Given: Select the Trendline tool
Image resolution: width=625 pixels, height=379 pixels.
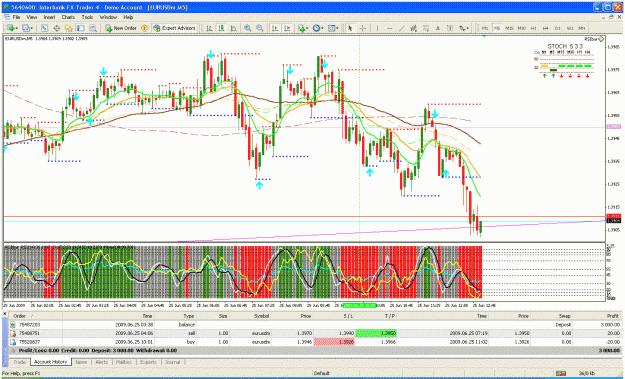Looking at the screenshot, I should (x=401, y=28).
